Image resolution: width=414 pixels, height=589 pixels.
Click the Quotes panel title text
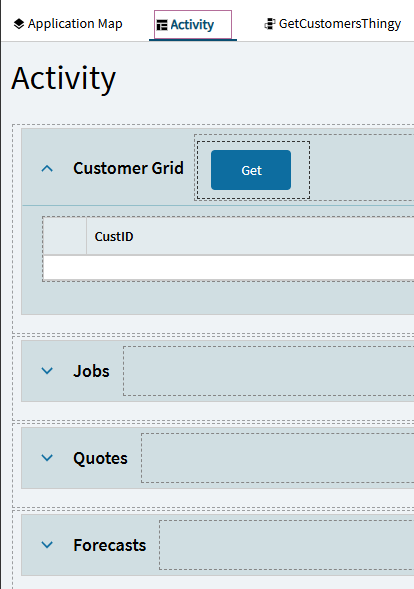(100, 458)
